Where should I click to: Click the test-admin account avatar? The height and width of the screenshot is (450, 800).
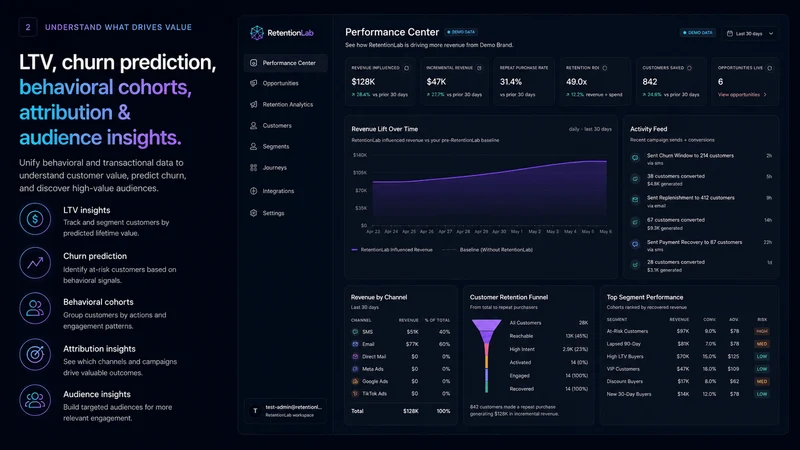click(255, 411)
